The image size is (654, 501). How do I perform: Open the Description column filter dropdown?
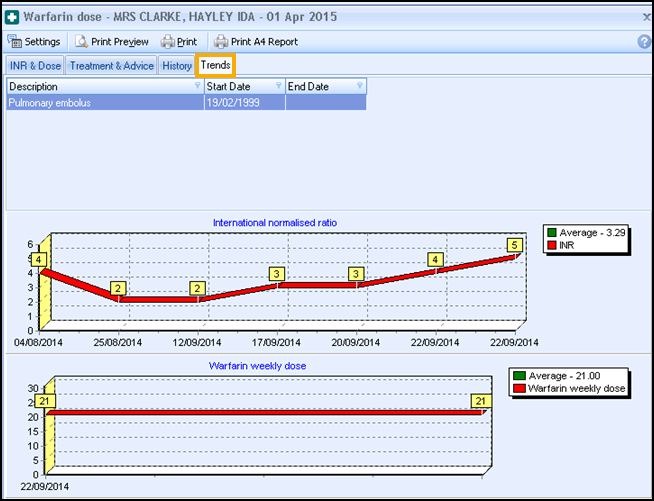point(197,87)
